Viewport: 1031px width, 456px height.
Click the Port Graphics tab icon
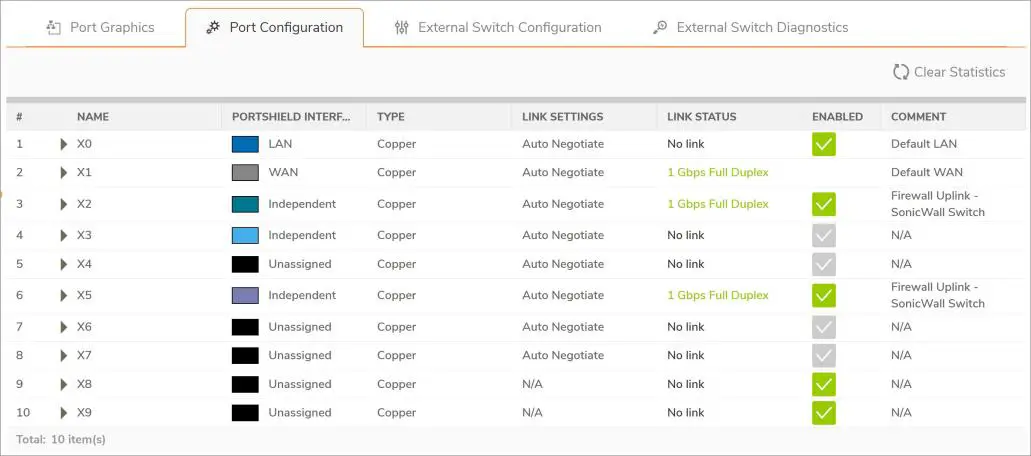(54, 27)
